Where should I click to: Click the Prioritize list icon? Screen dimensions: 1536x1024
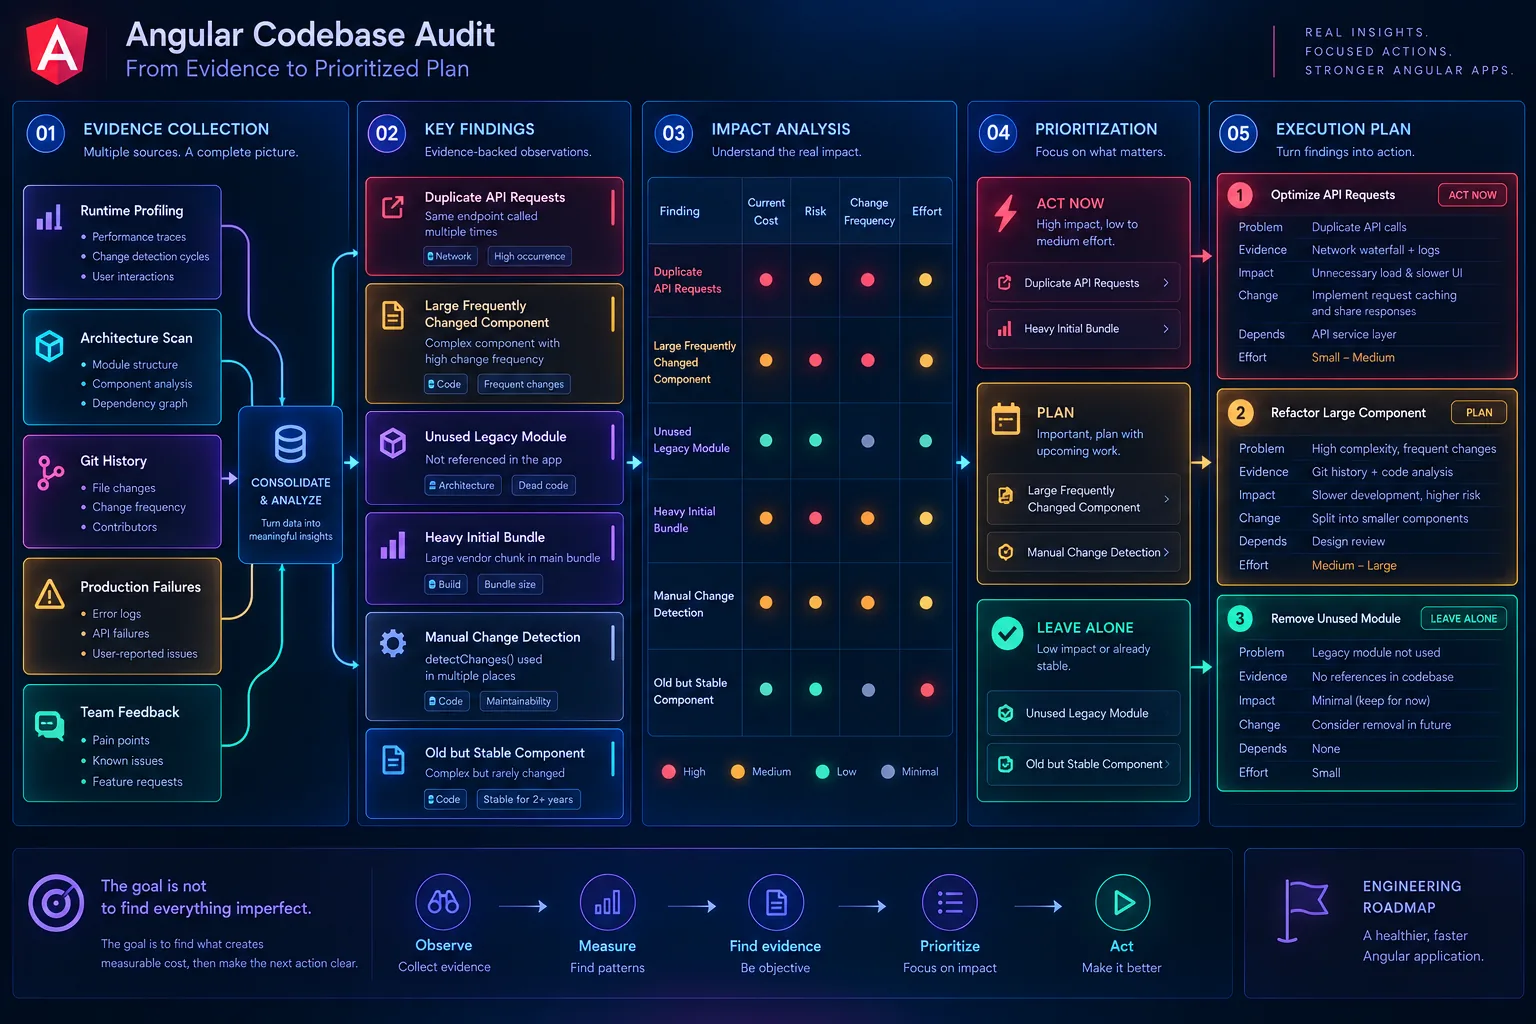[950, 903]
